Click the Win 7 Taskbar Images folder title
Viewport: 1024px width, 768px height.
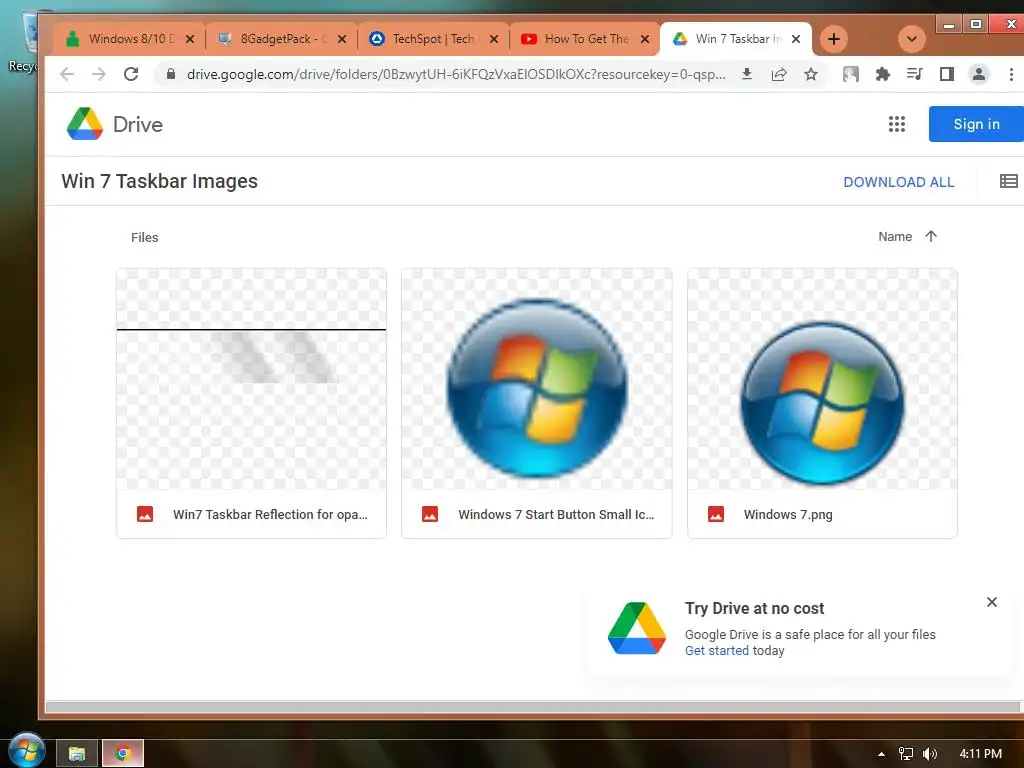tap(159, 181)
